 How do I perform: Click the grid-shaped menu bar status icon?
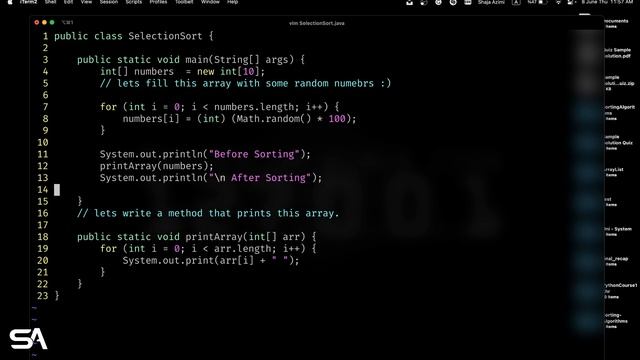(x=468, y=2)
